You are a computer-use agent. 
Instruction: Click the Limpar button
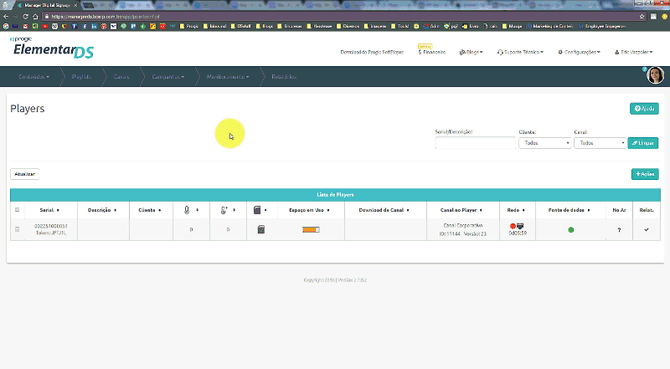(x=643, y=143)
